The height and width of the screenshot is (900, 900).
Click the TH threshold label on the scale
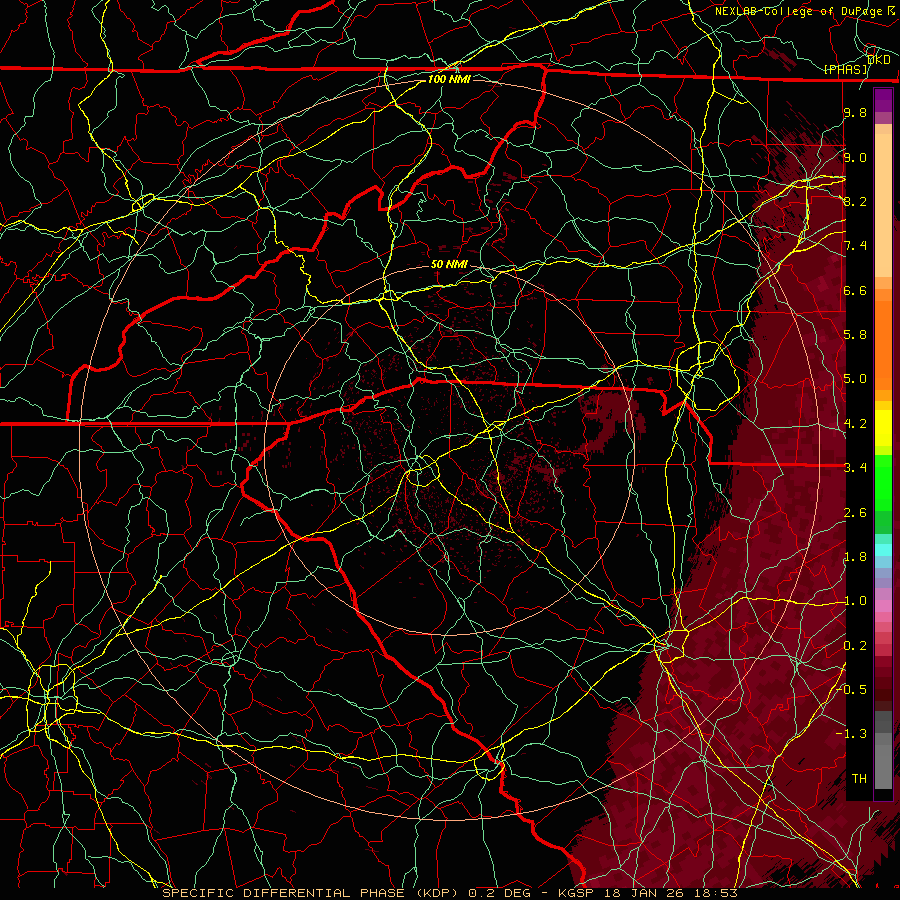(859, 779)
